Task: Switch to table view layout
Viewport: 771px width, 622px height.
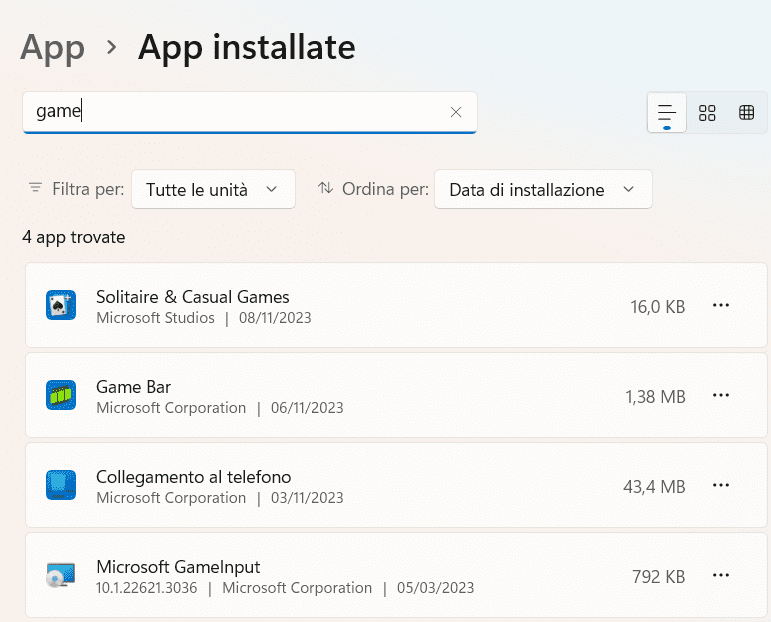Action: (746, 112)
